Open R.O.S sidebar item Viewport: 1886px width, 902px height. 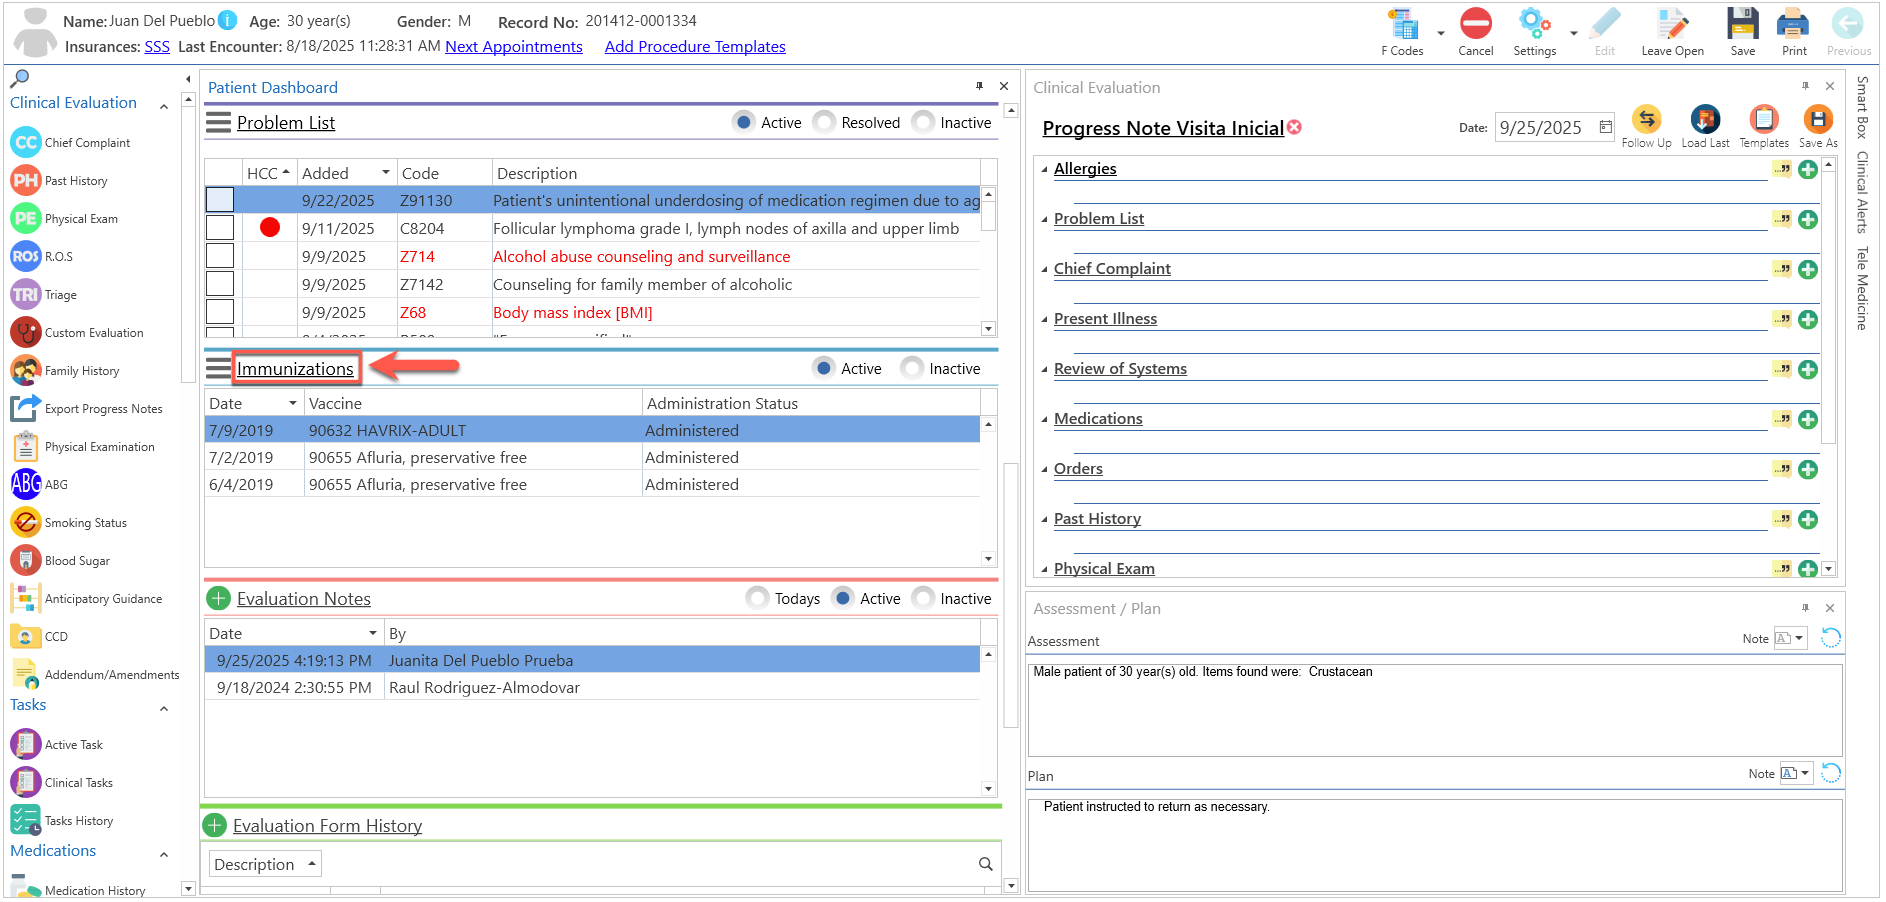[42, 257]
